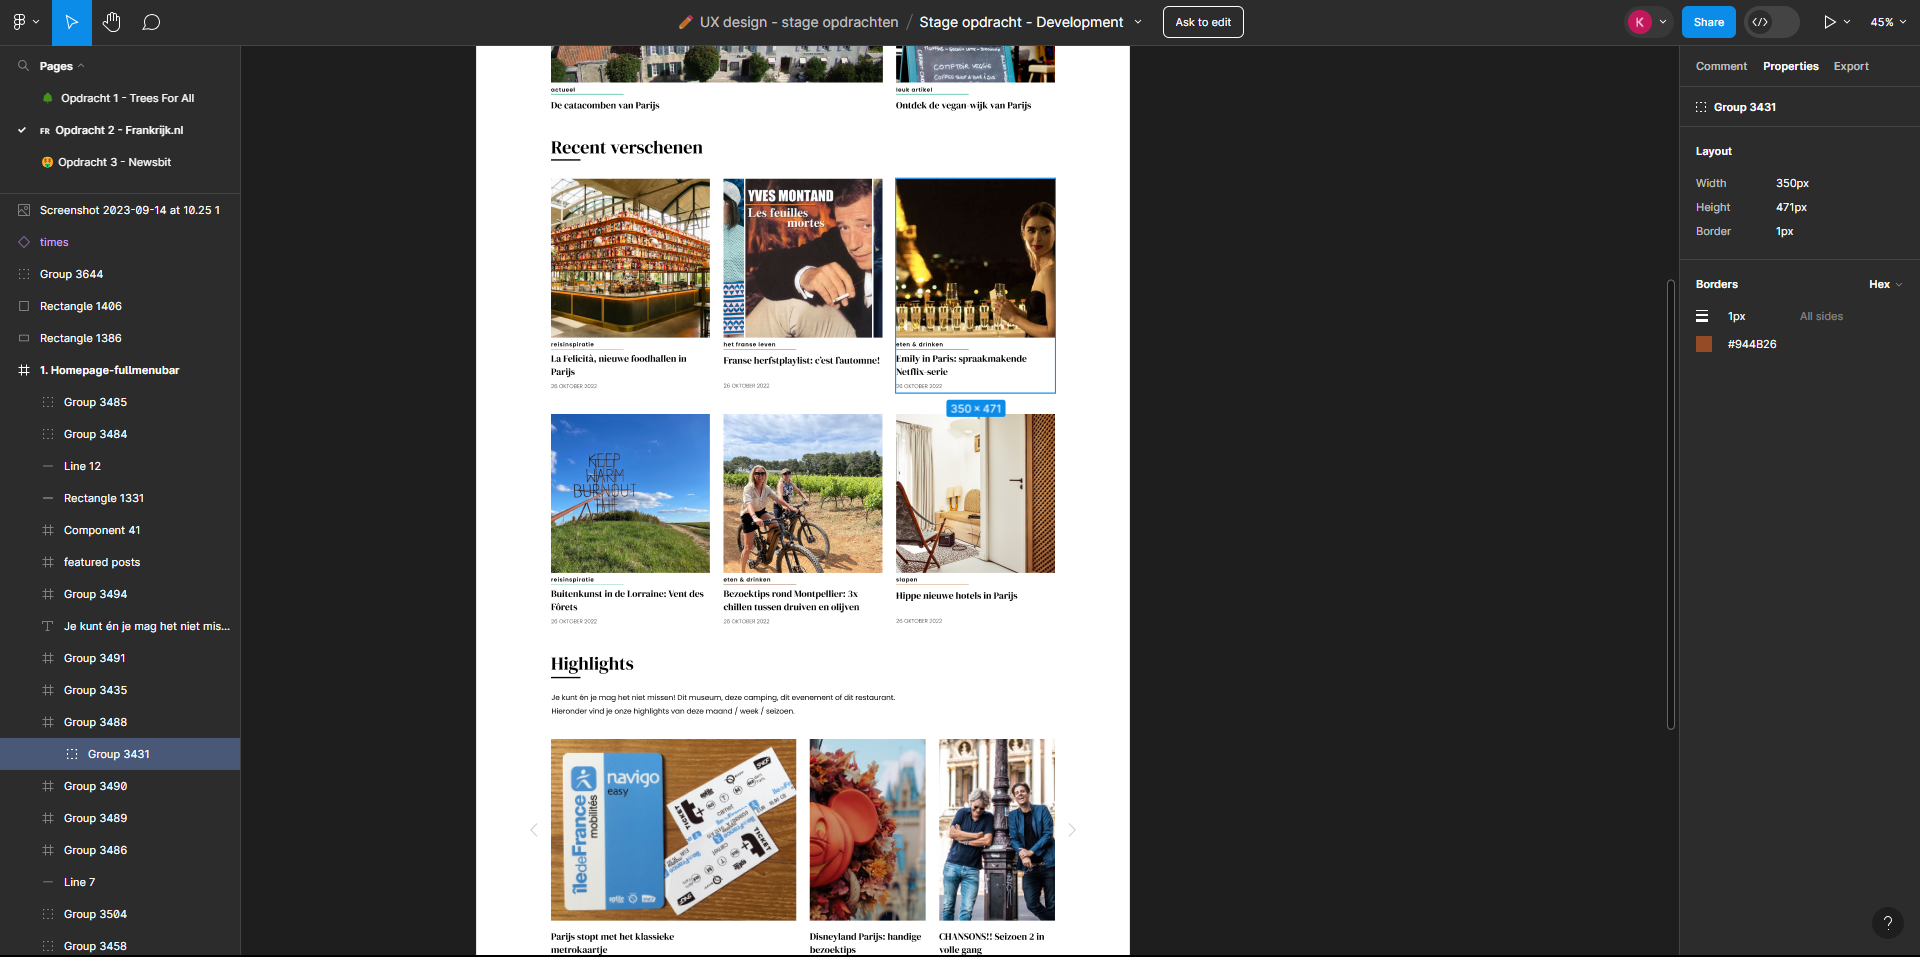
Task: Click the Yves Montand playlist image
Action: [x=803, y=258]
